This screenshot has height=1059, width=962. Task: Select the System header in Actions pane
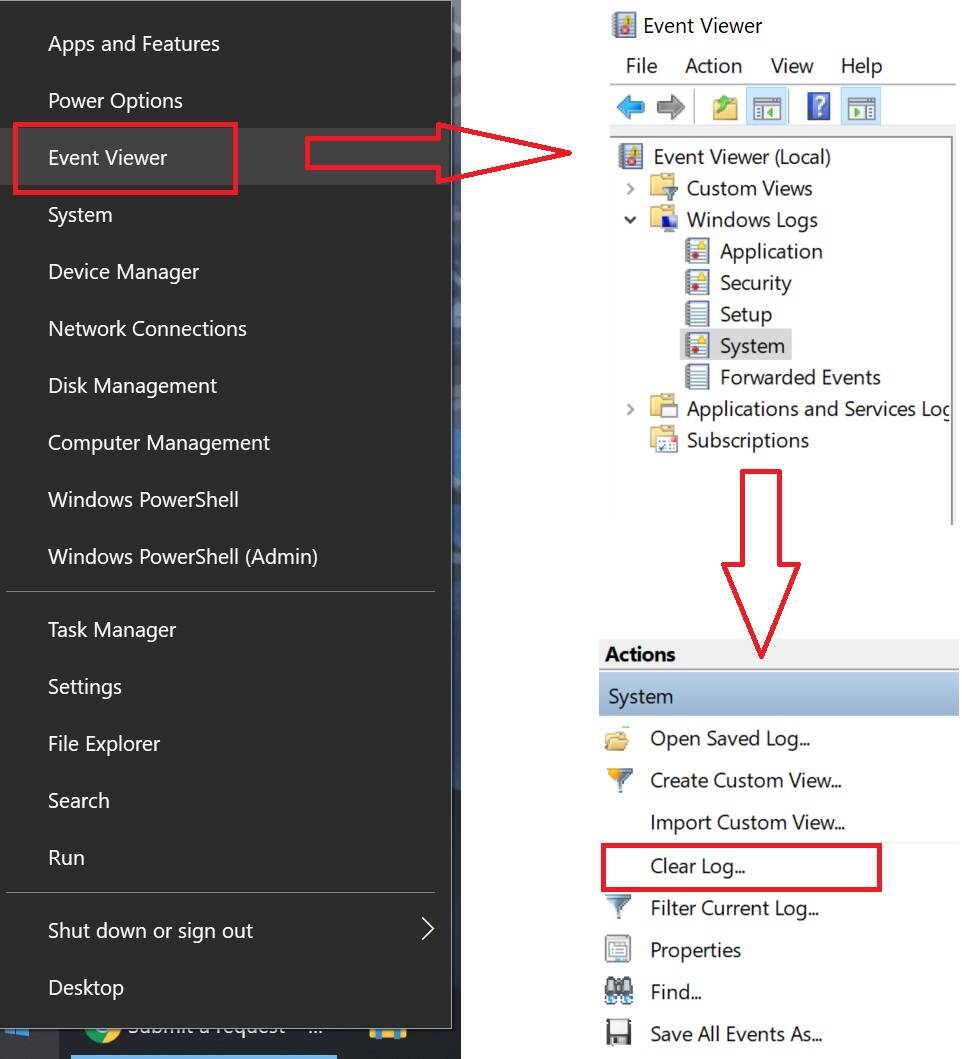779,696
